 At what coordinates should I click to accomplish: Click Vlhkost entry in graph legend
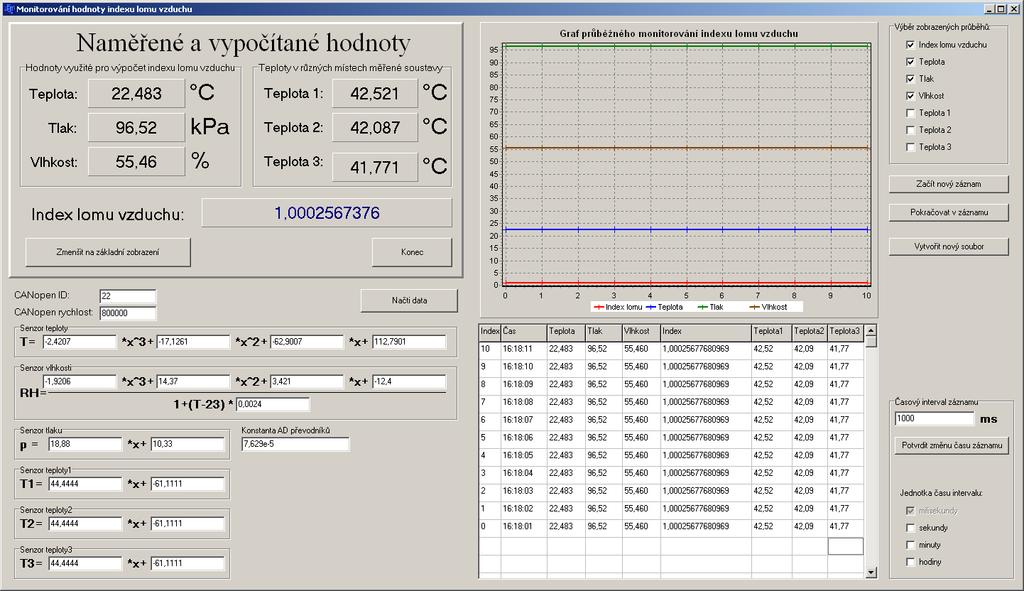768,307
